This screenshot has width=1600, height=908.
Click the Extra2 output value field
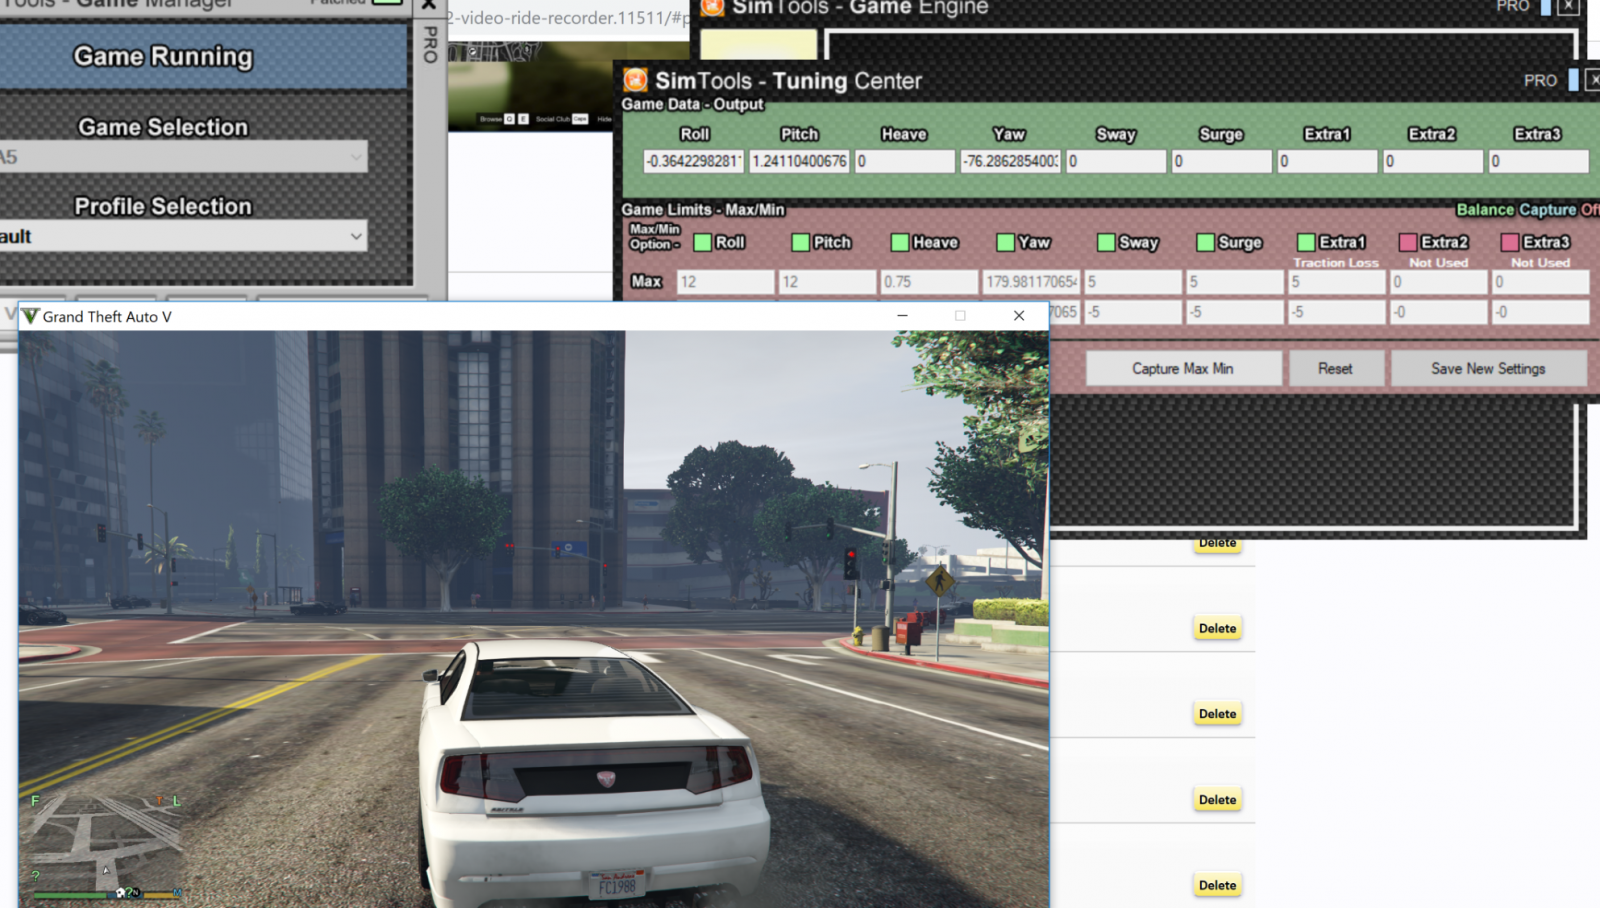click(1433, 161)
